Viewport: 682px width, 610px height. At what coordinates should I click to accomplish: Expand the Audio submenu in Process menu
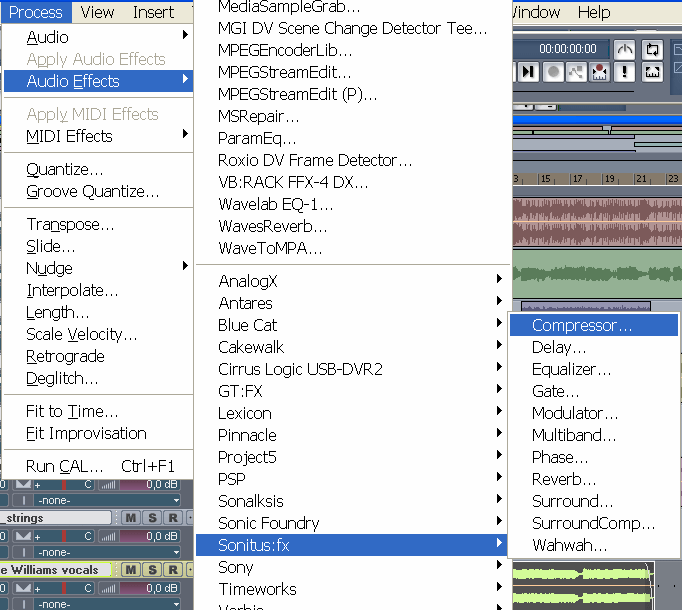[98, 37]
